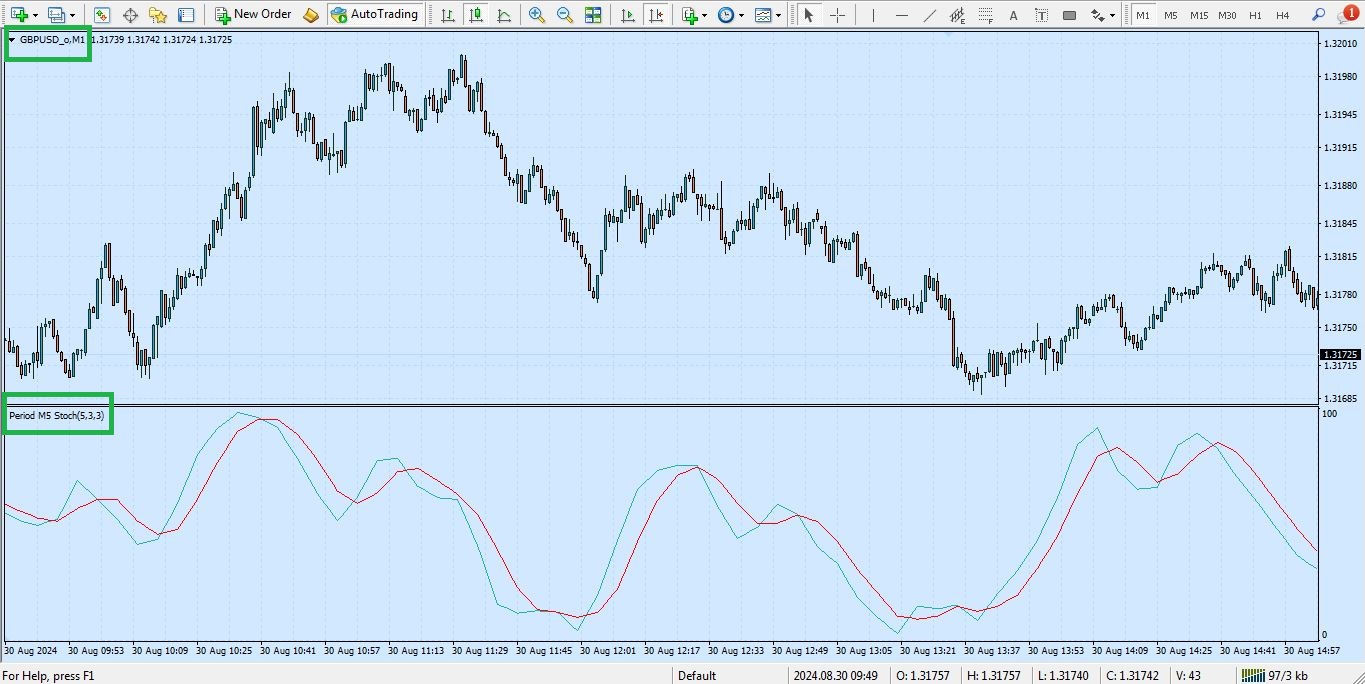Open the Data Window crosshair icon
Viewport: 1365px width, 684px height.
[x=130, y=15]
